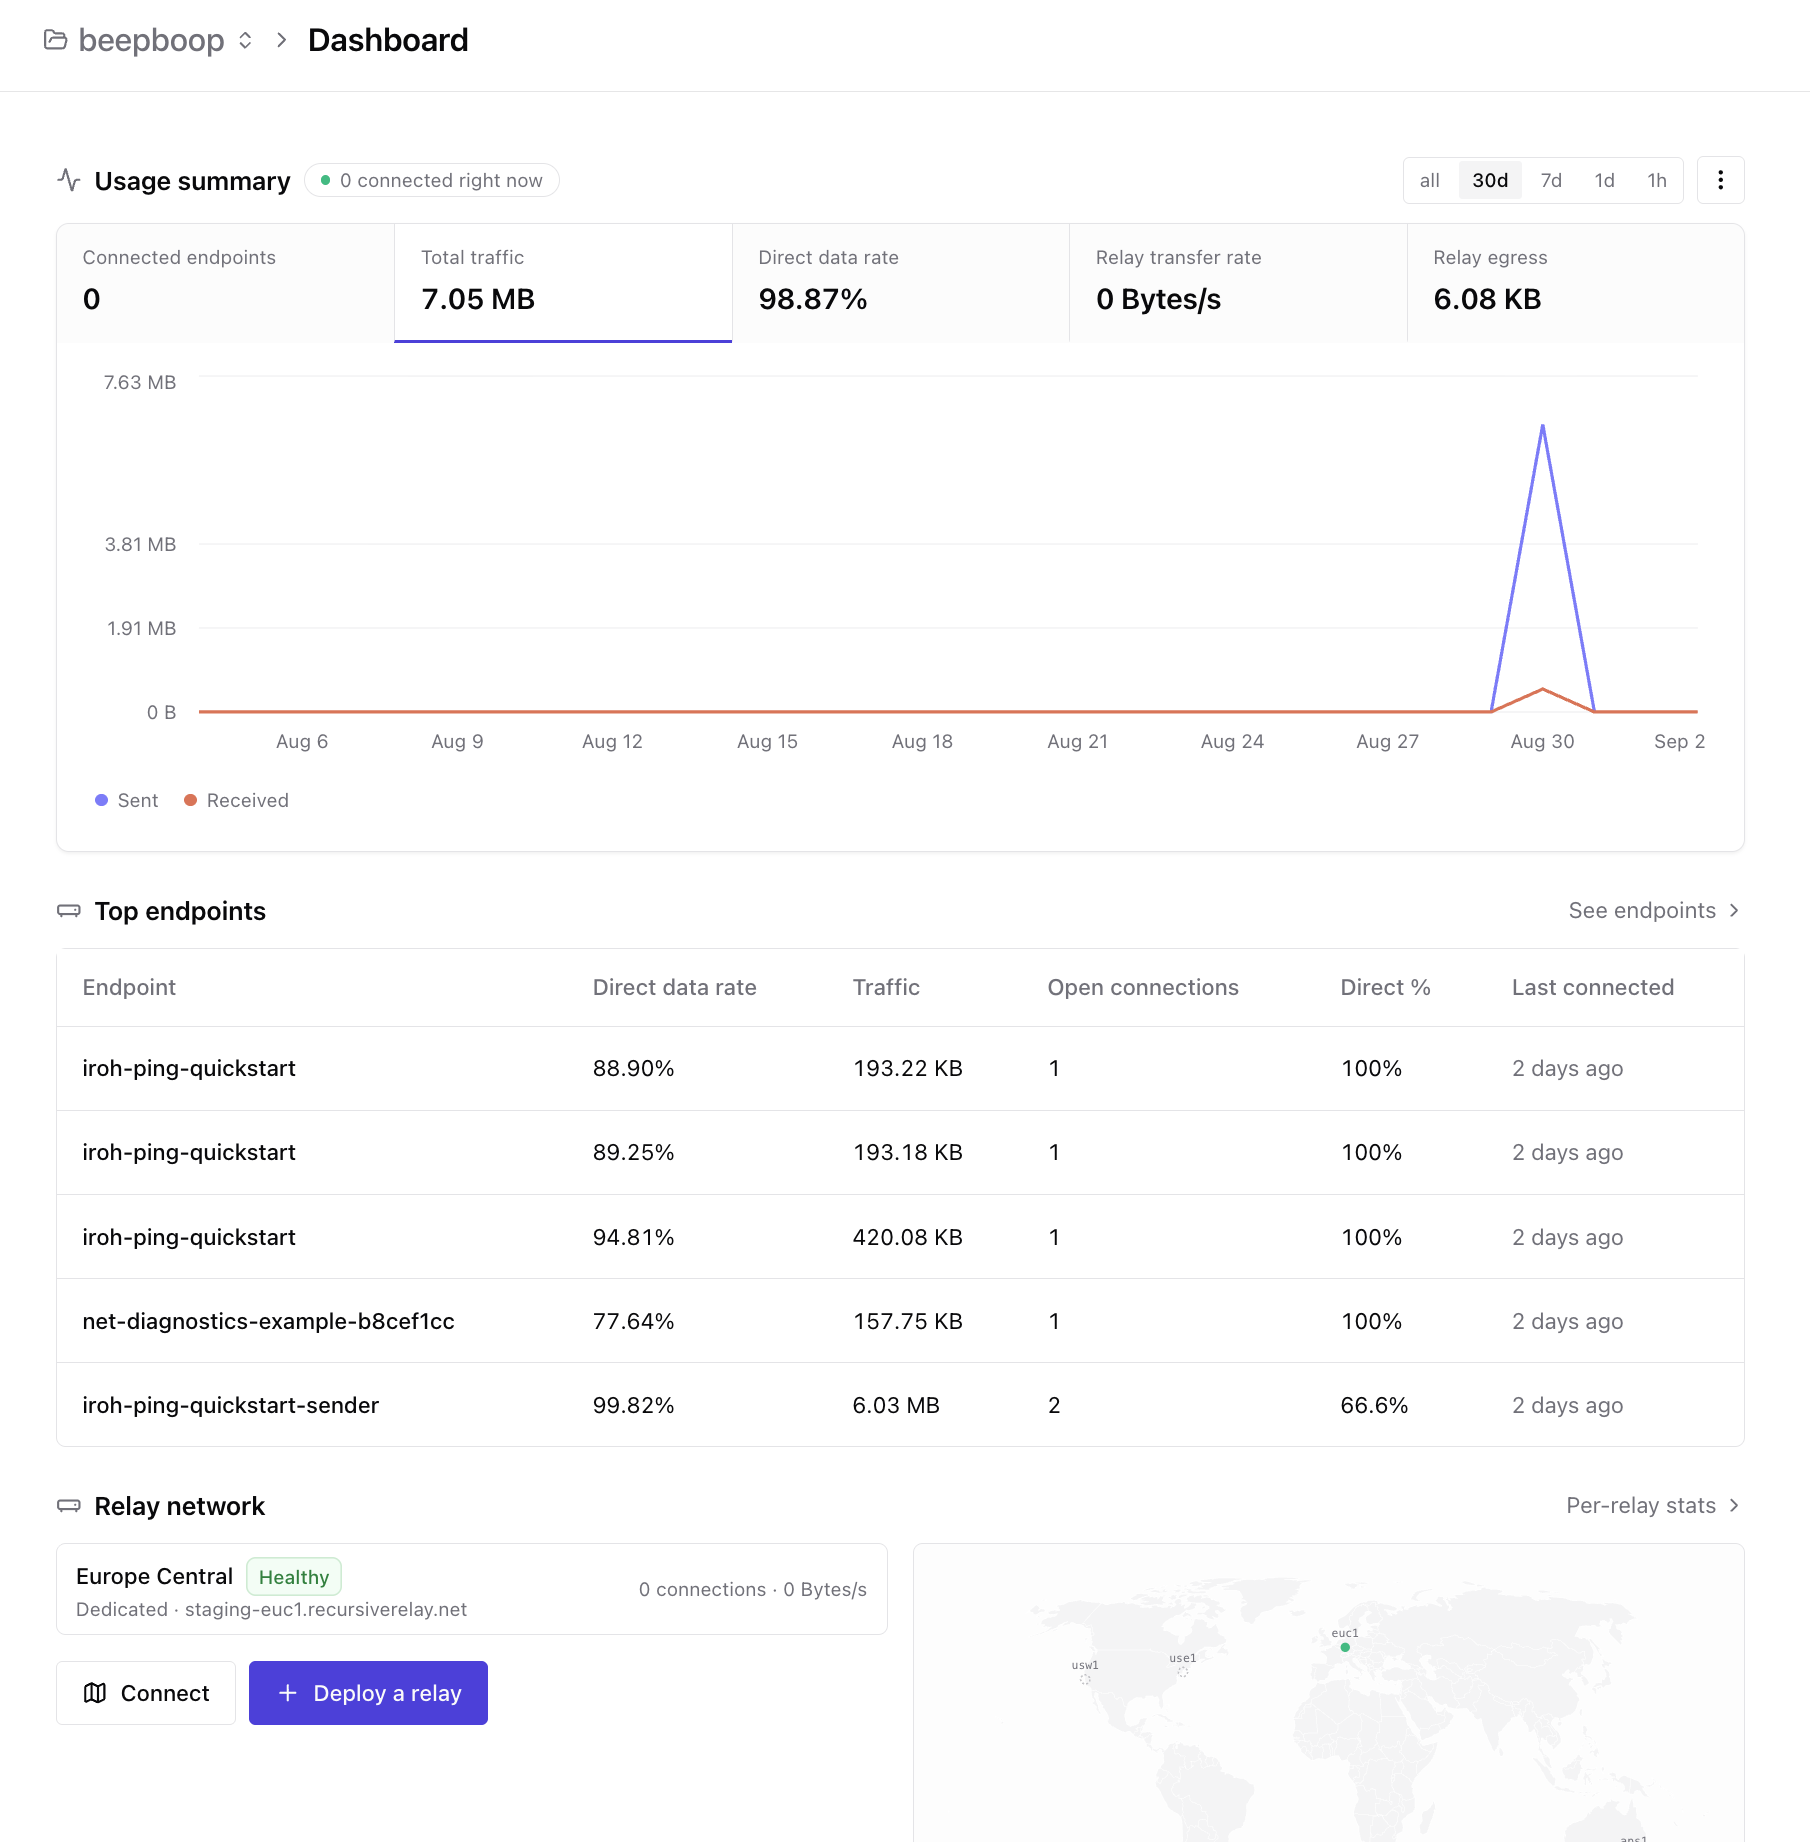Viewport: 1810px width, 1842px height.
Task: Click the Connect button
Action: (x=146, y=1693)
